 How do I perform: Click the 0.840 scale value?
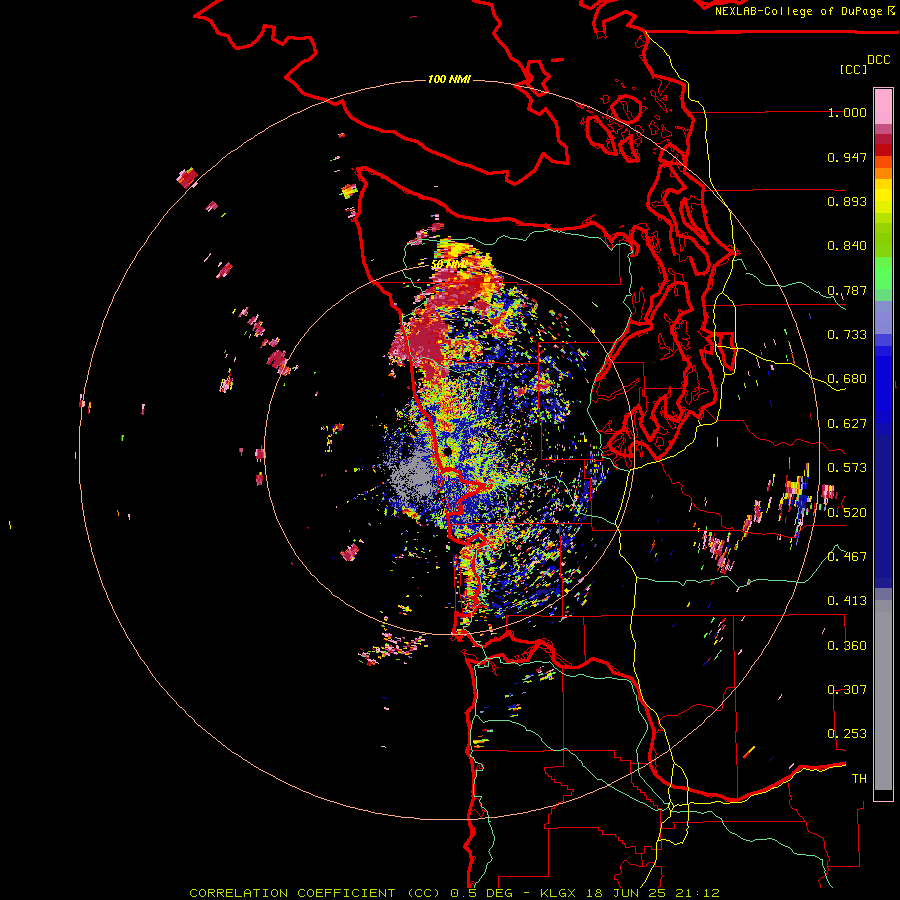[847, 246]
